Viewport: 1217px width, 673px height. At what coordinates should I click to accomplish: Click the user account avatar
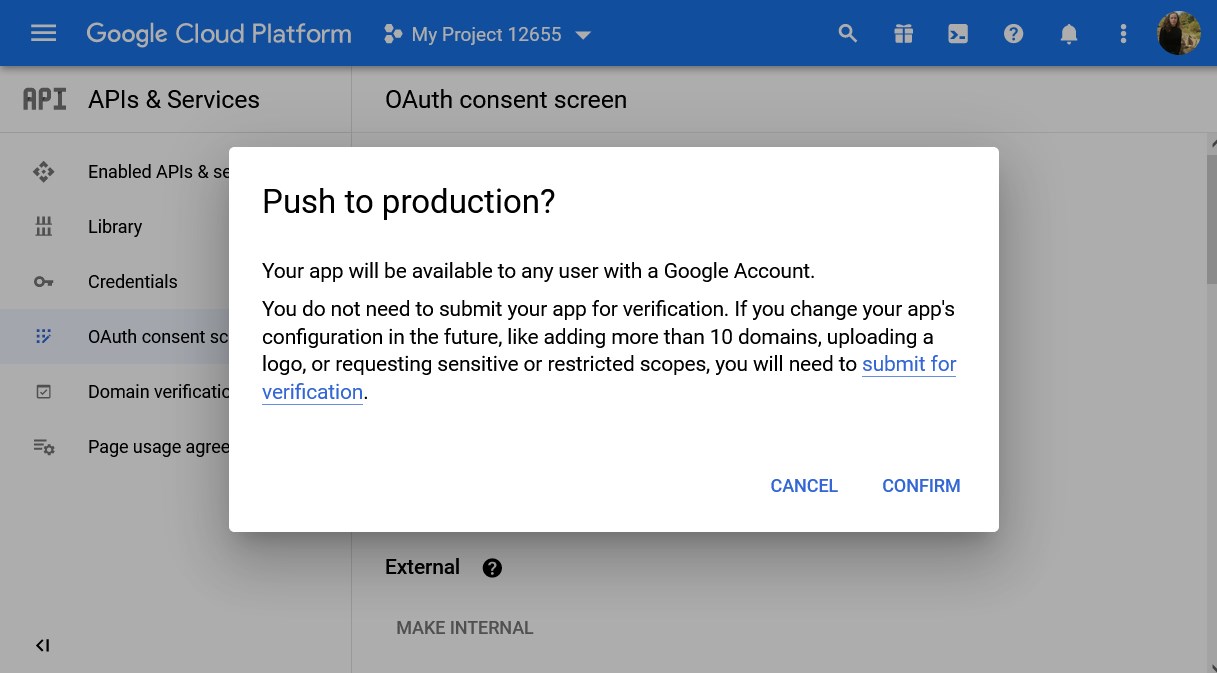click(x=1179, y=34)
